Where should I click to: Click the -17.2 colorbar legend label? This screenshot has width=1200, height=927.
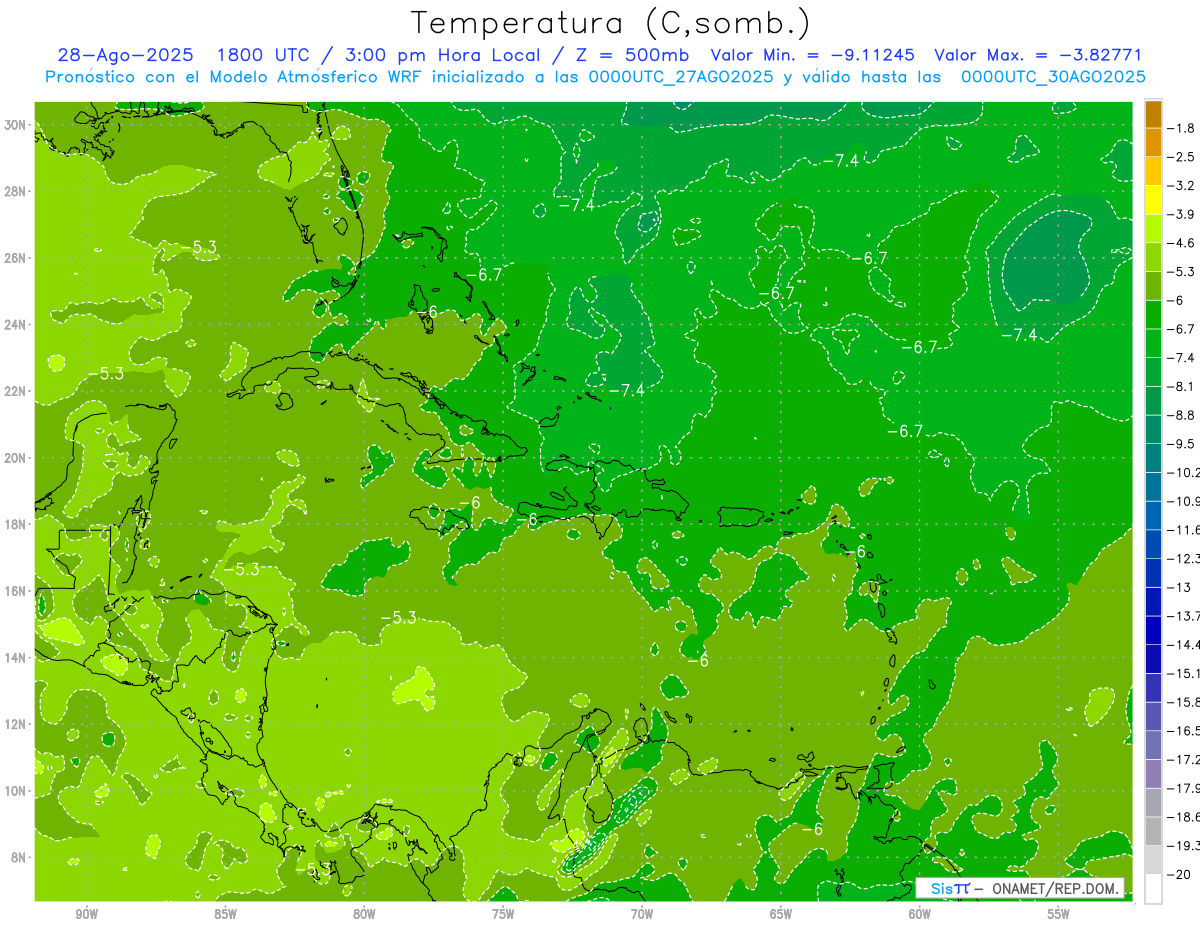(1183, 759)
